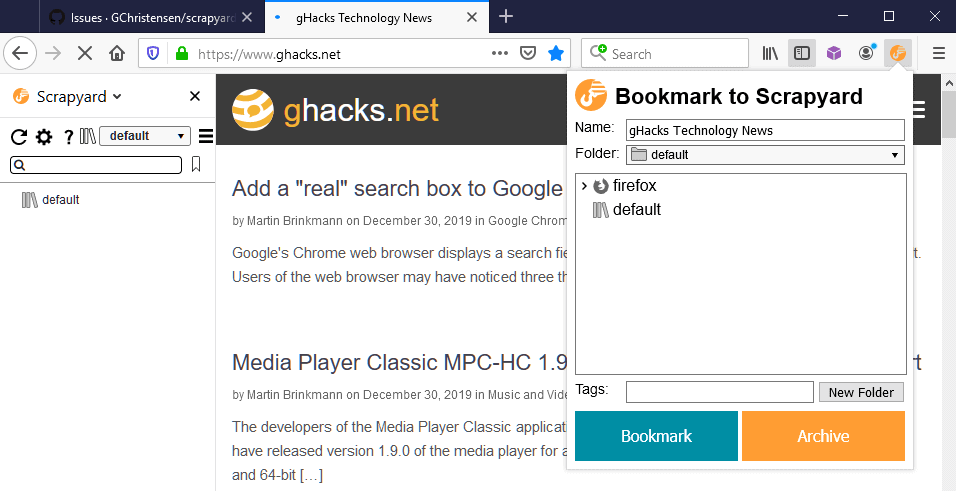Viewport: 956px width, 491px height.
Task: Reload the Scrapyard sidebar tree
Action: (x=19, y=136)
